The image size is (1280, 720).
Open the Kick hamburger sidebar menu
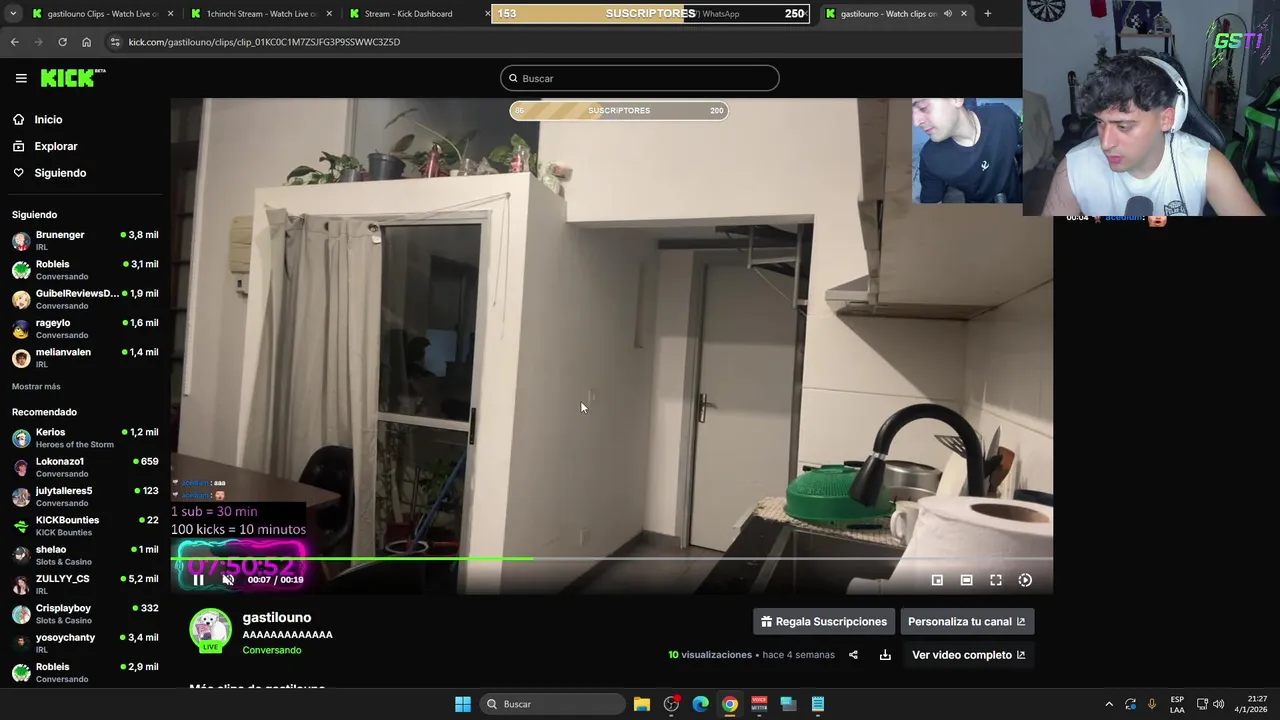pyautogui.click(x=21, y=78)
